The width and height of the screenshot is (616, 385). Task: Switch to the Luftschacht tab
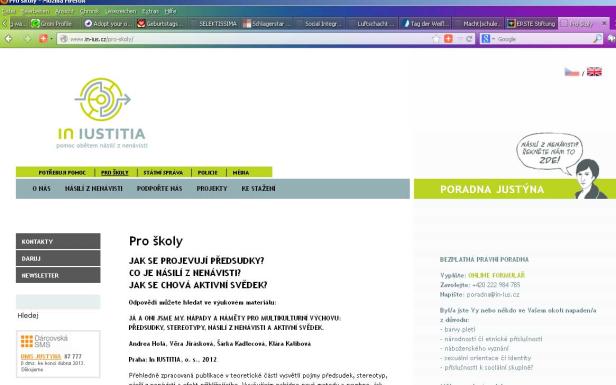[x=373, y=24]
